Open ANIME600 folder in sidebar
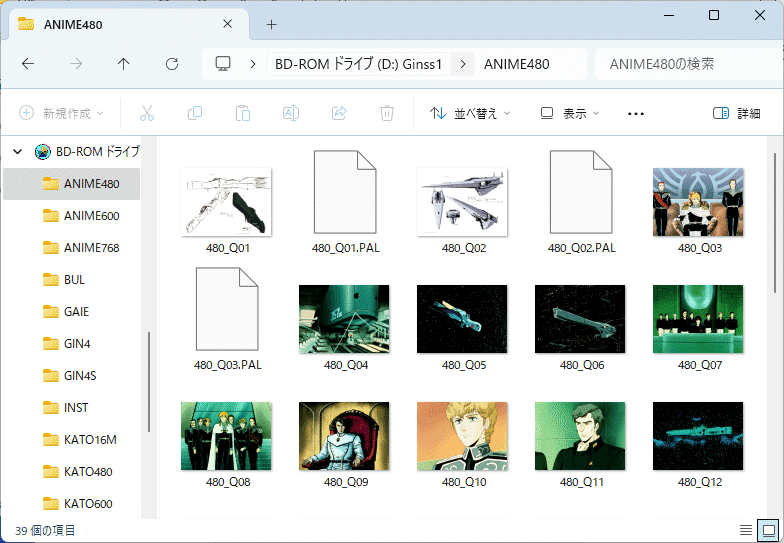The width and height of the screenshot is (784, 543). pyautogui.click(x=72, y=216)
